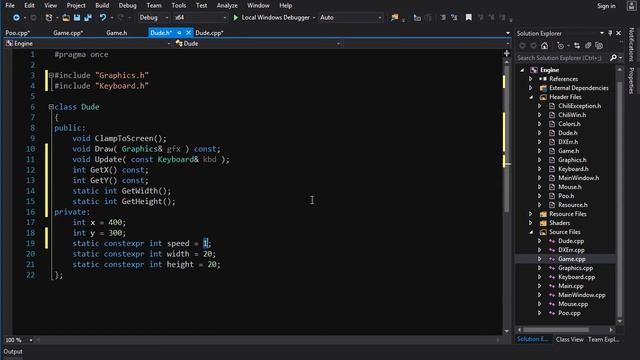Open the Notifications side tab
640x360 pixels.
(632, 45)
